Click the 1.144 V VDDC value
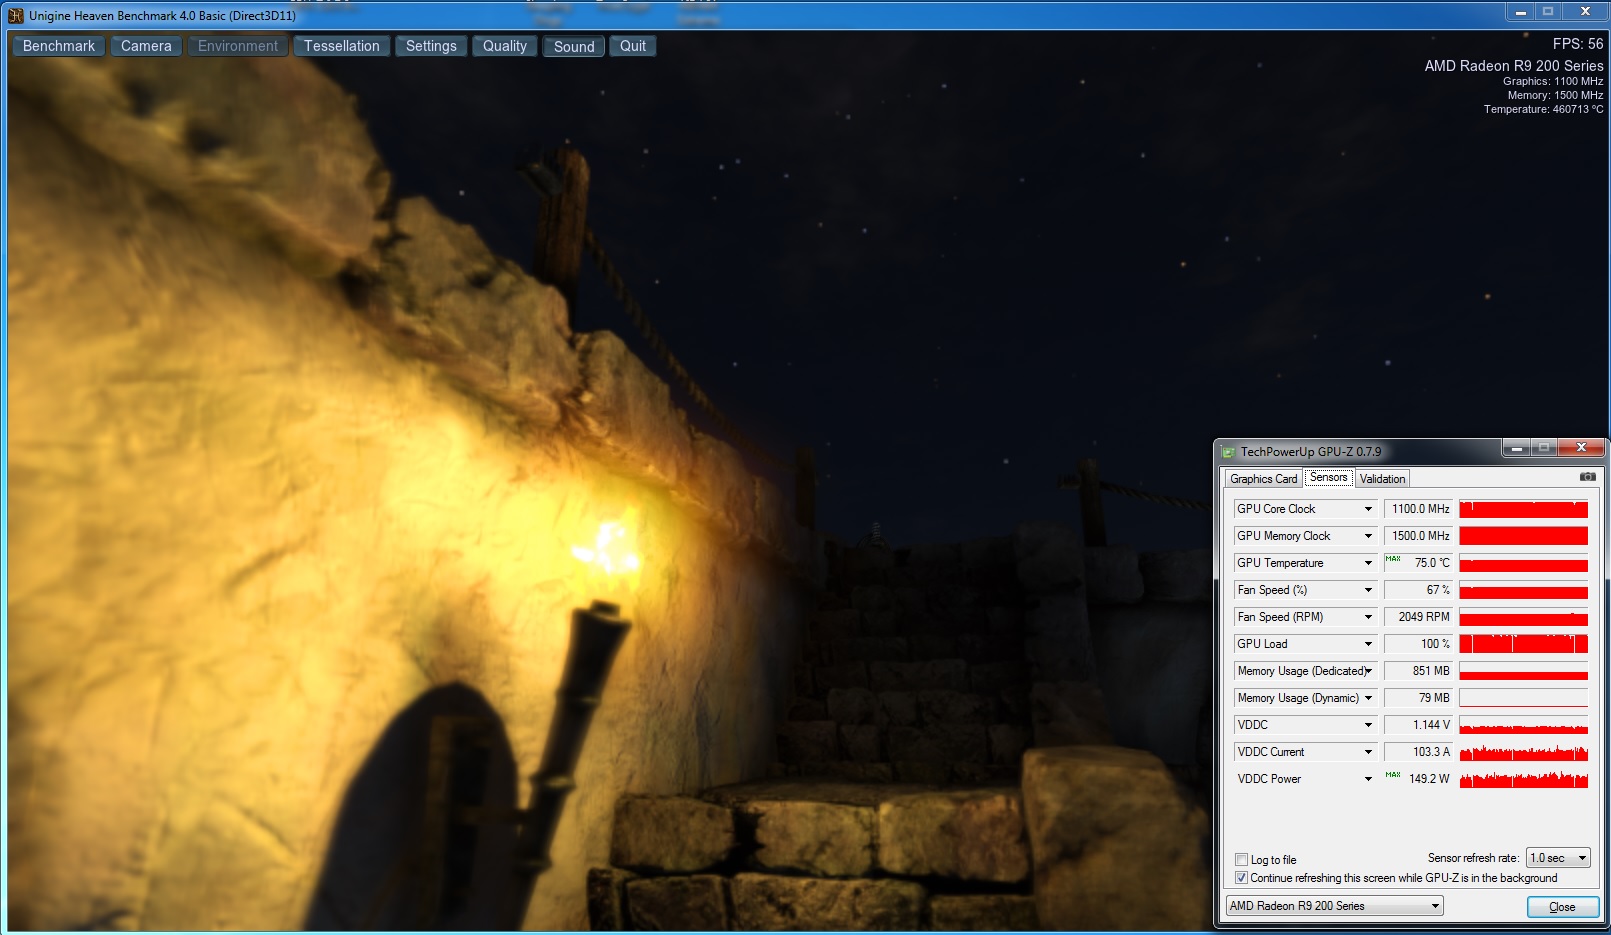1611x935 pixels. [x=1418, y=725]
